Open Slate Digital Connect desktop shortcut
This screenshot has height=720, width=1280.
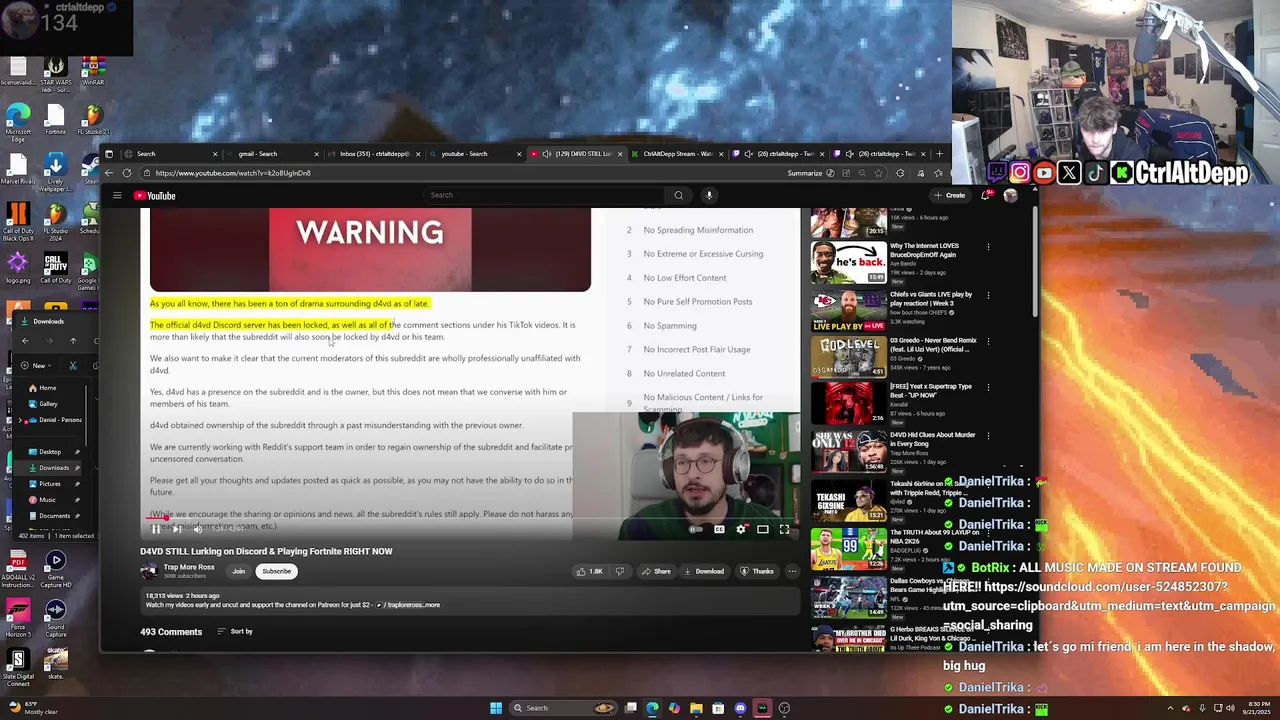(18, 667)
